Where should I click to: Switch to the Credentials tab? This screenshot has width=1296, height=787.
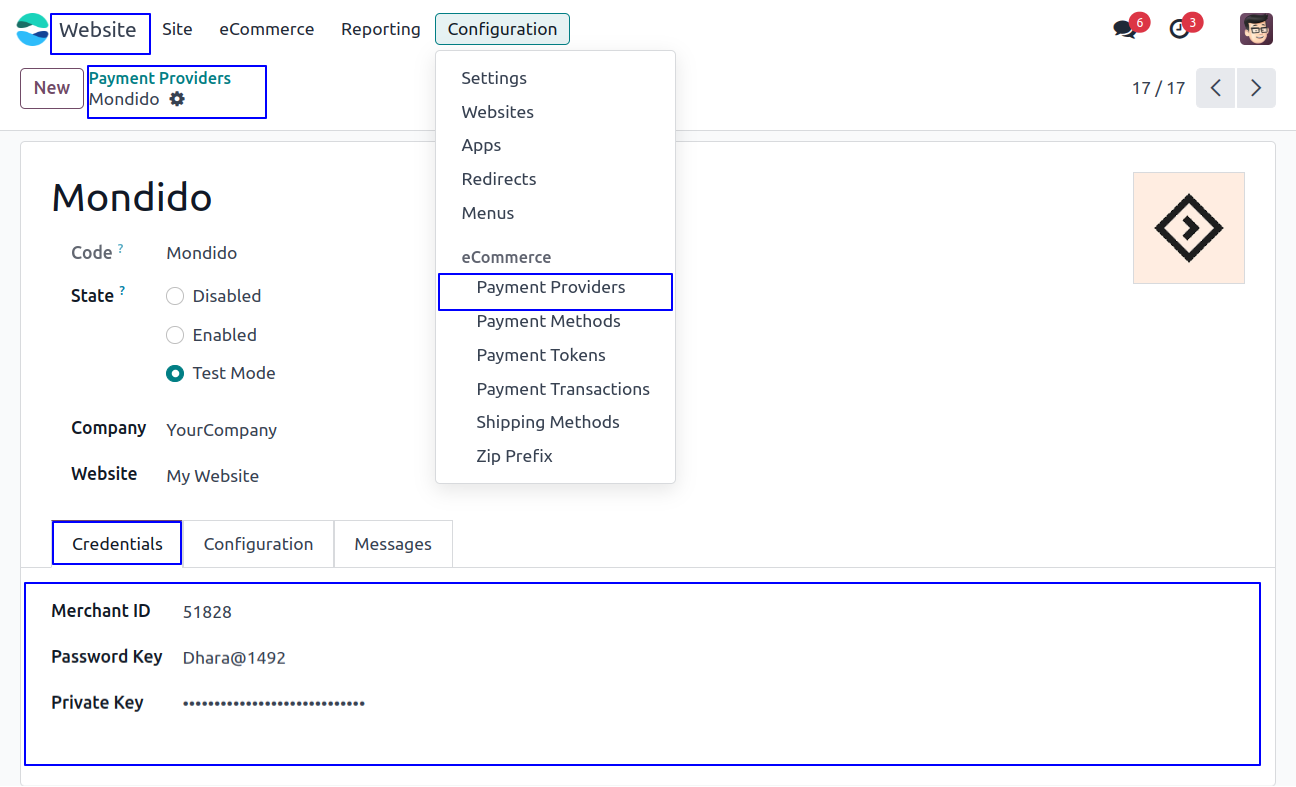(x=117, y=543)
